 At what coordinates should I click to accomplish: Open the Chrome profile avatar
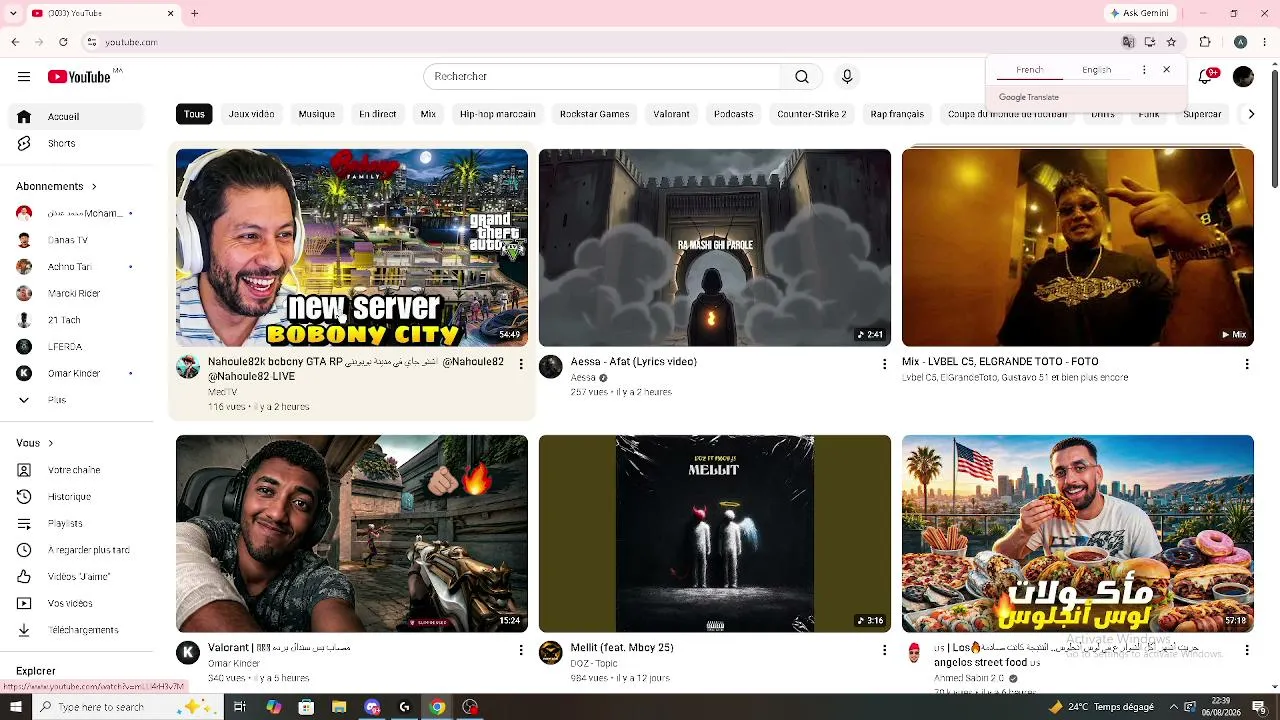click(1240, 42)
